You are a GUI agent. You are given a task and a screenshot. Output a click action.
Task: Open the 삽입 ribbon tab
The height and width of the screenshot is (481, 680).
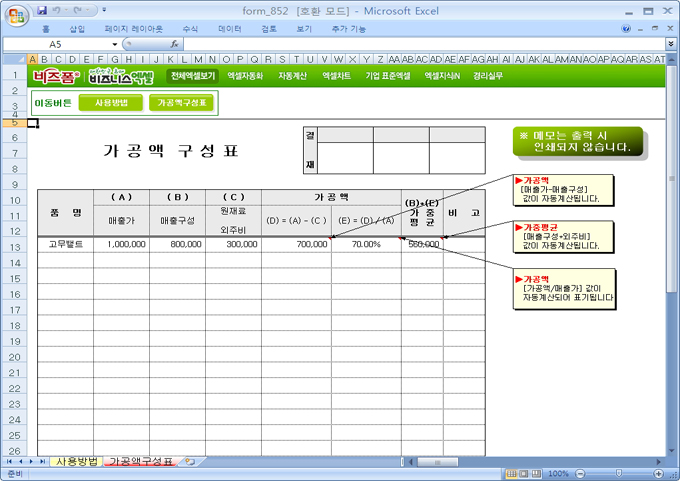pyautogui.click(x=77, y=29)
